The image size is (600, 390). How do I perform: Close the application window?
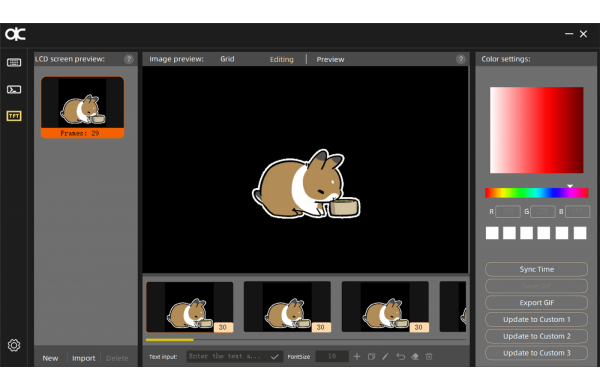tap(583, 34)
